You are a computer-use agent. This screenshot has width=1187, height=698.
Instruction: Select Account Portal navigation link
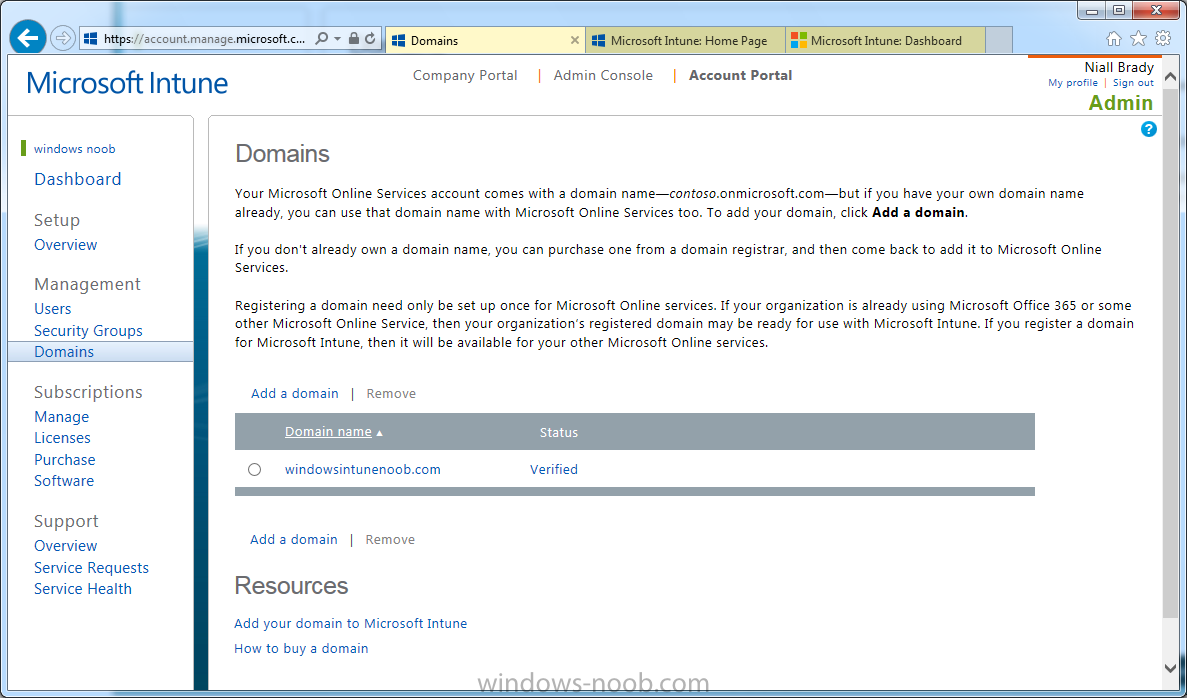tap(740, 76)
